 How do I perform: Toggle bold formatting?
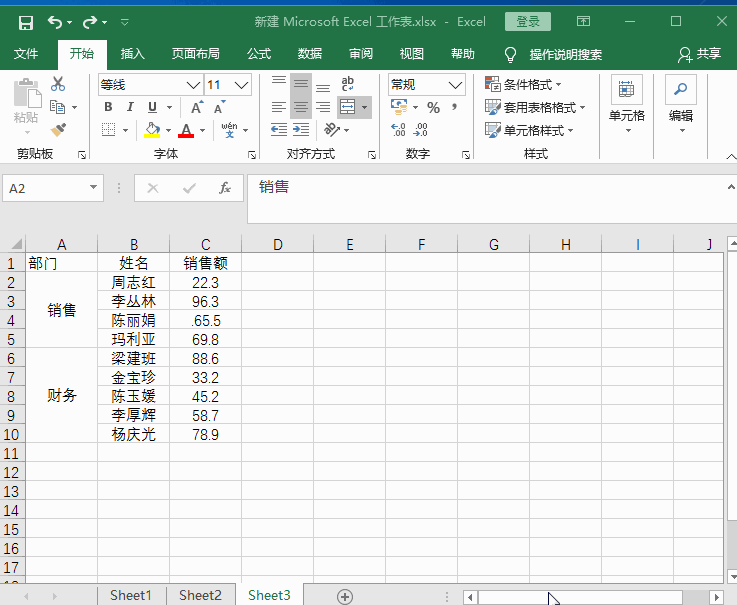pyautogui.click(x=109, y=107)
